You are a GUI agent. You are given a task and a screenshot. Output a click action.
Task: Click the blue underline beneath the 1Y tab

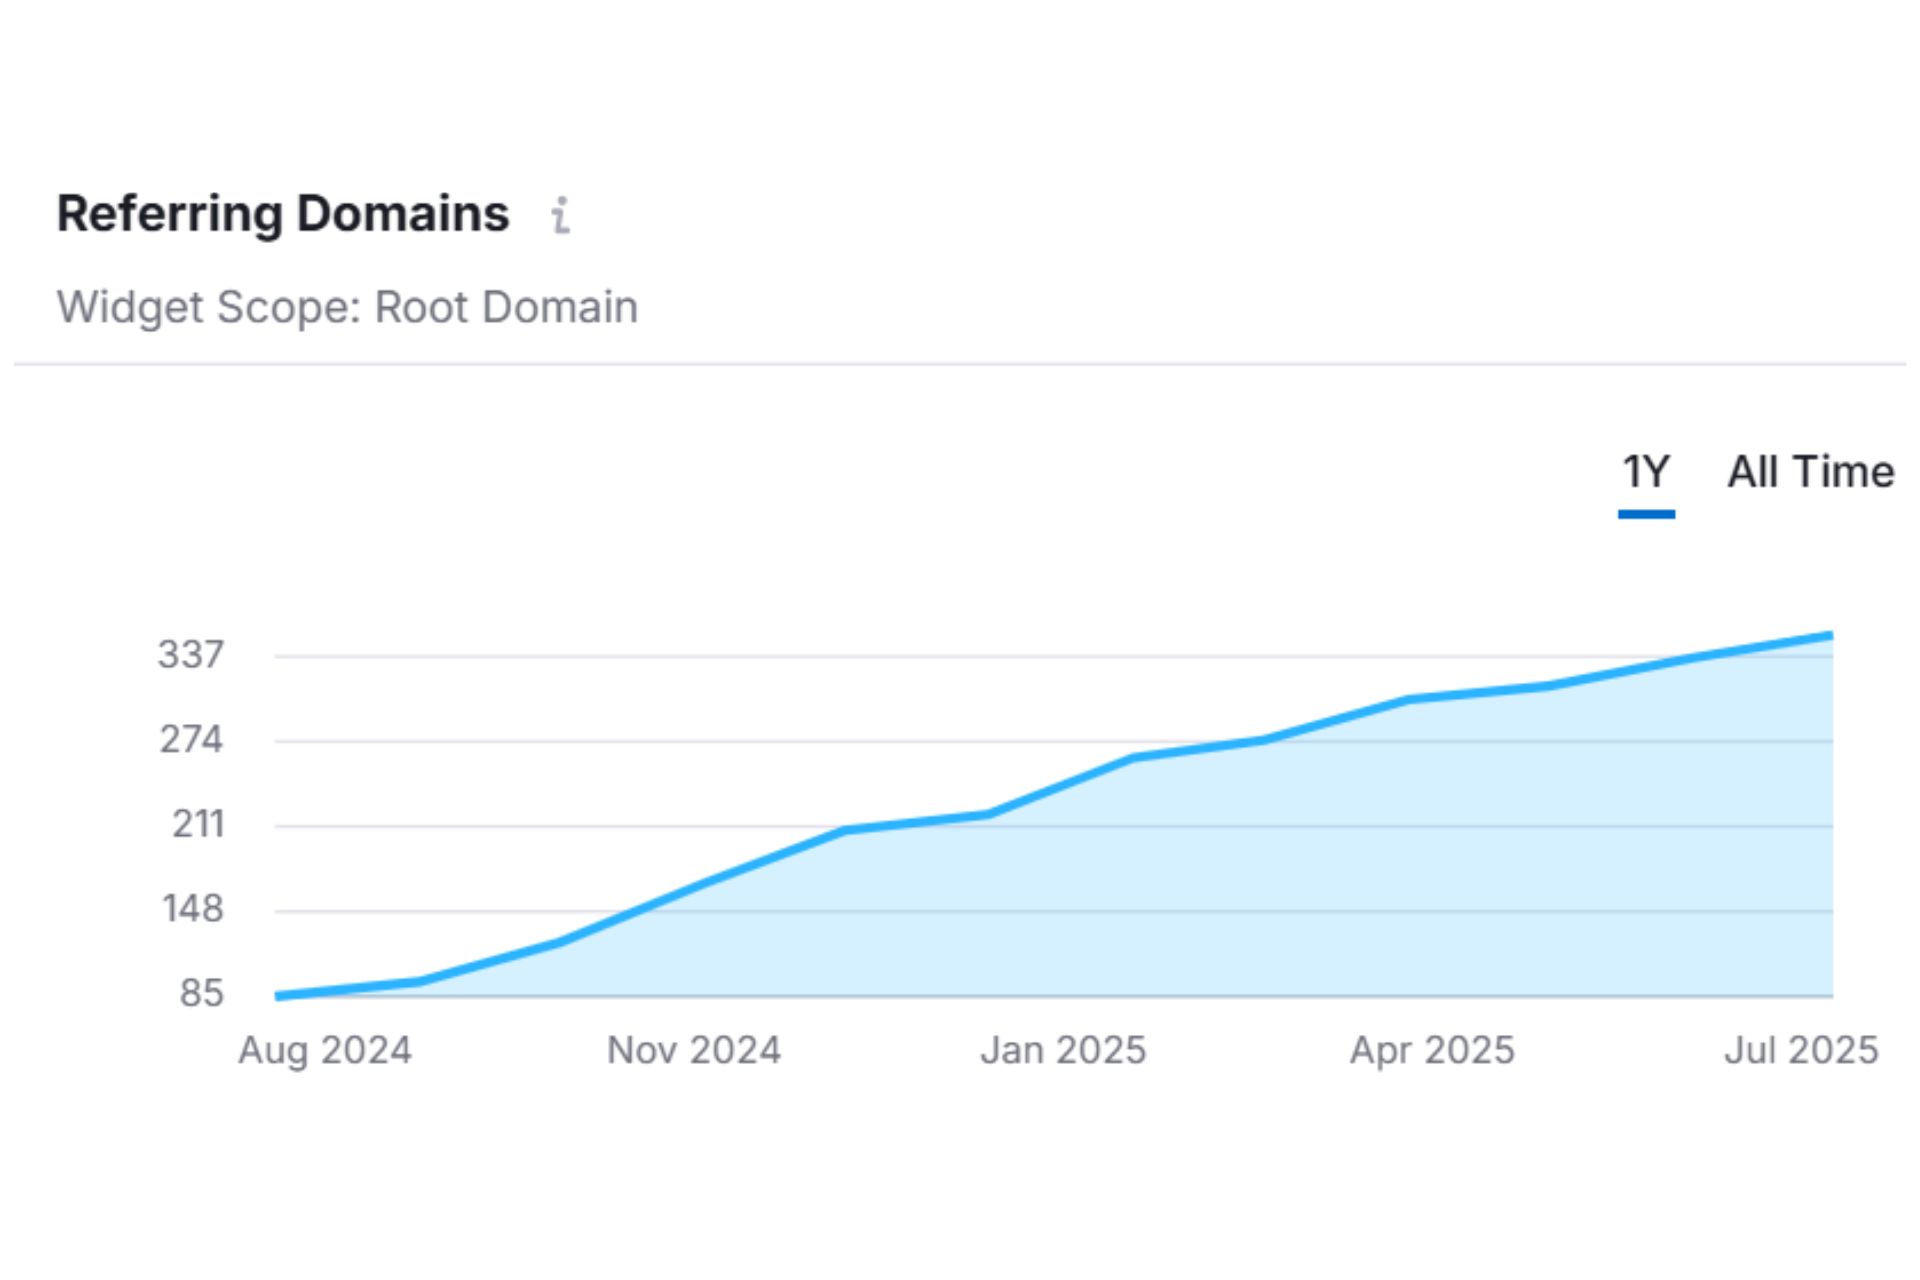coord(1645,513)
